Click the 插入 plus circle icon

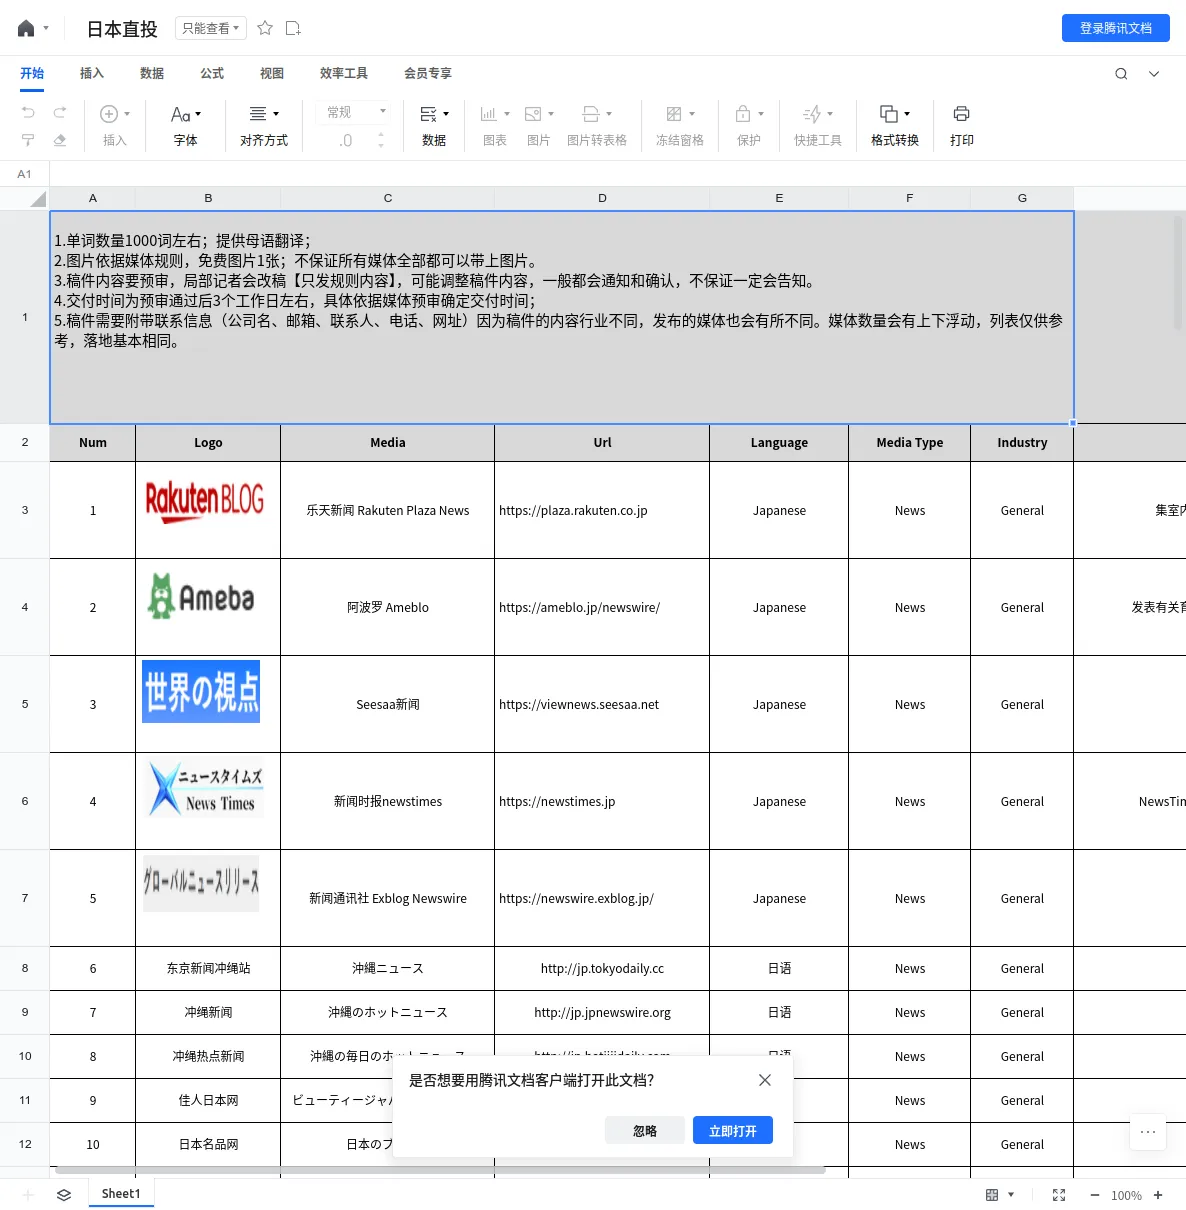[x=109, y=114]
